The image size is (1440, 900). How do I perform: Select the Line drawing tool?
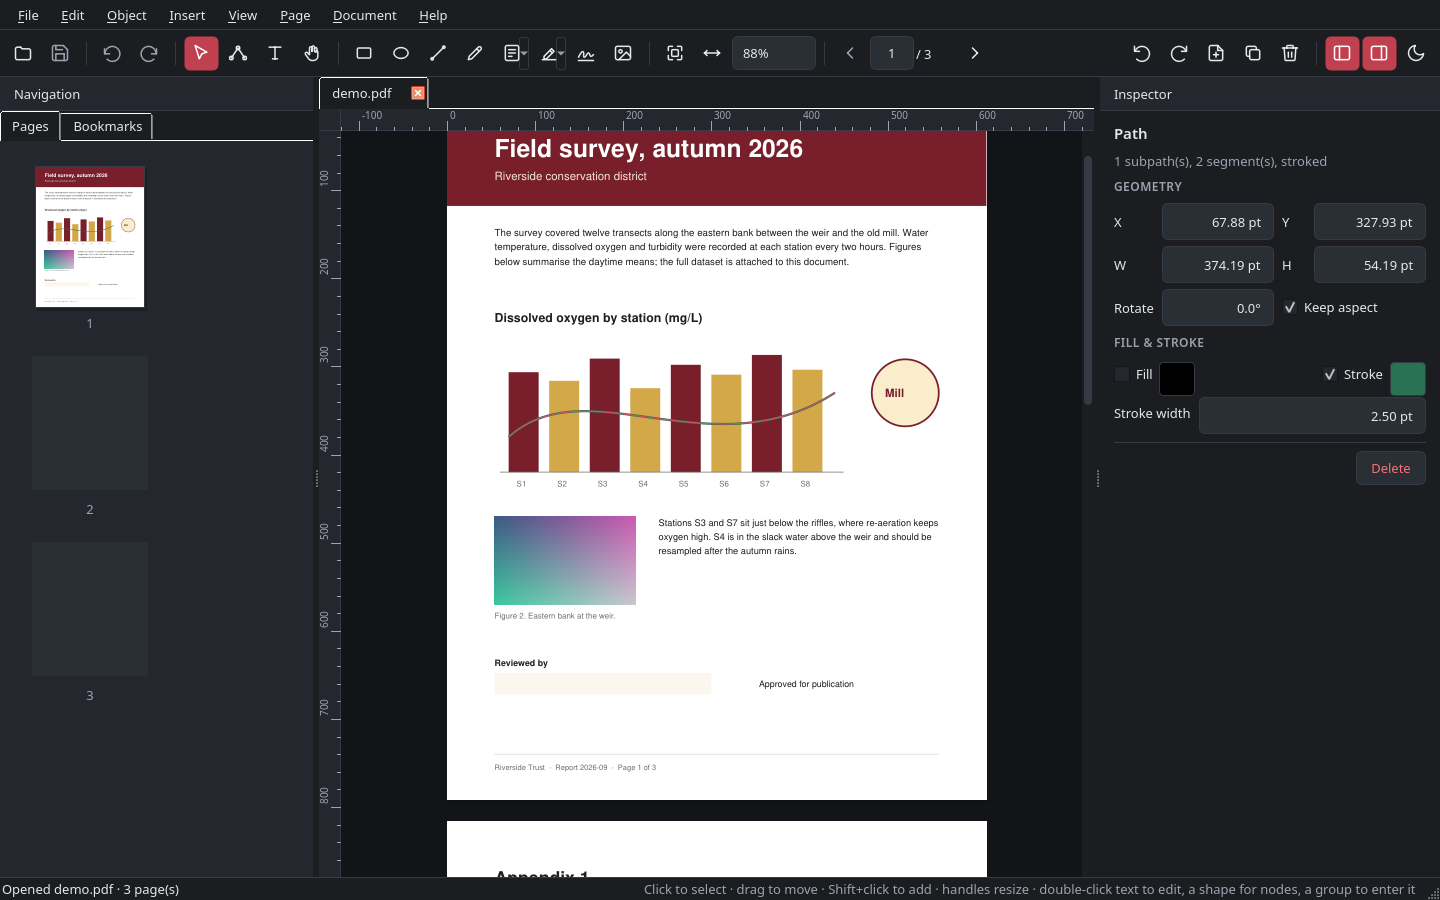pos(438,53)
